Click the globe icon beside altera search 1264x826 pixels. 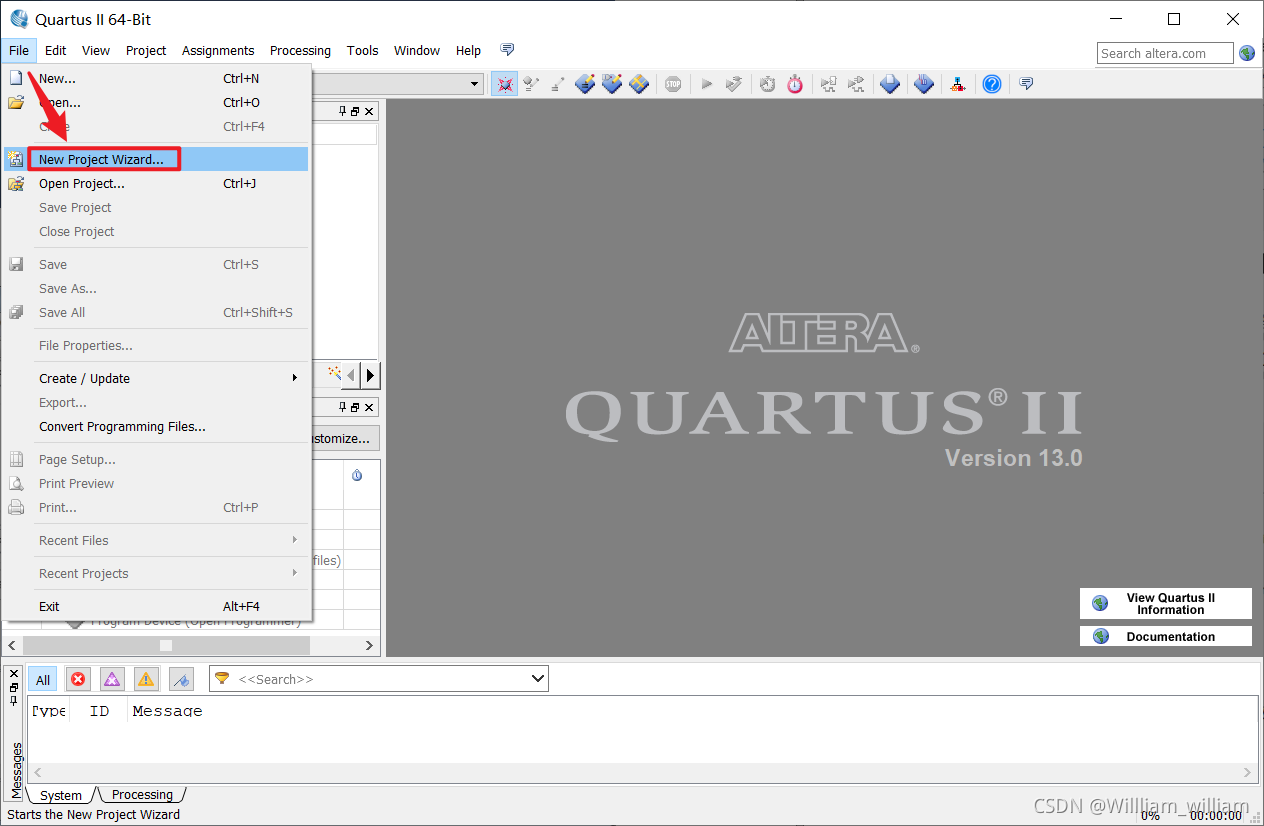tap(1247, 53)
